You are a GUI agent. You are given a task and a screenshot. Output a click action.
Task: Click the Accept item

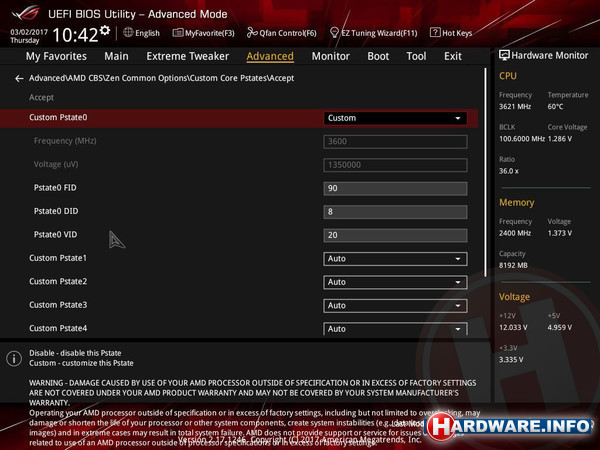[x=41, y=98]
